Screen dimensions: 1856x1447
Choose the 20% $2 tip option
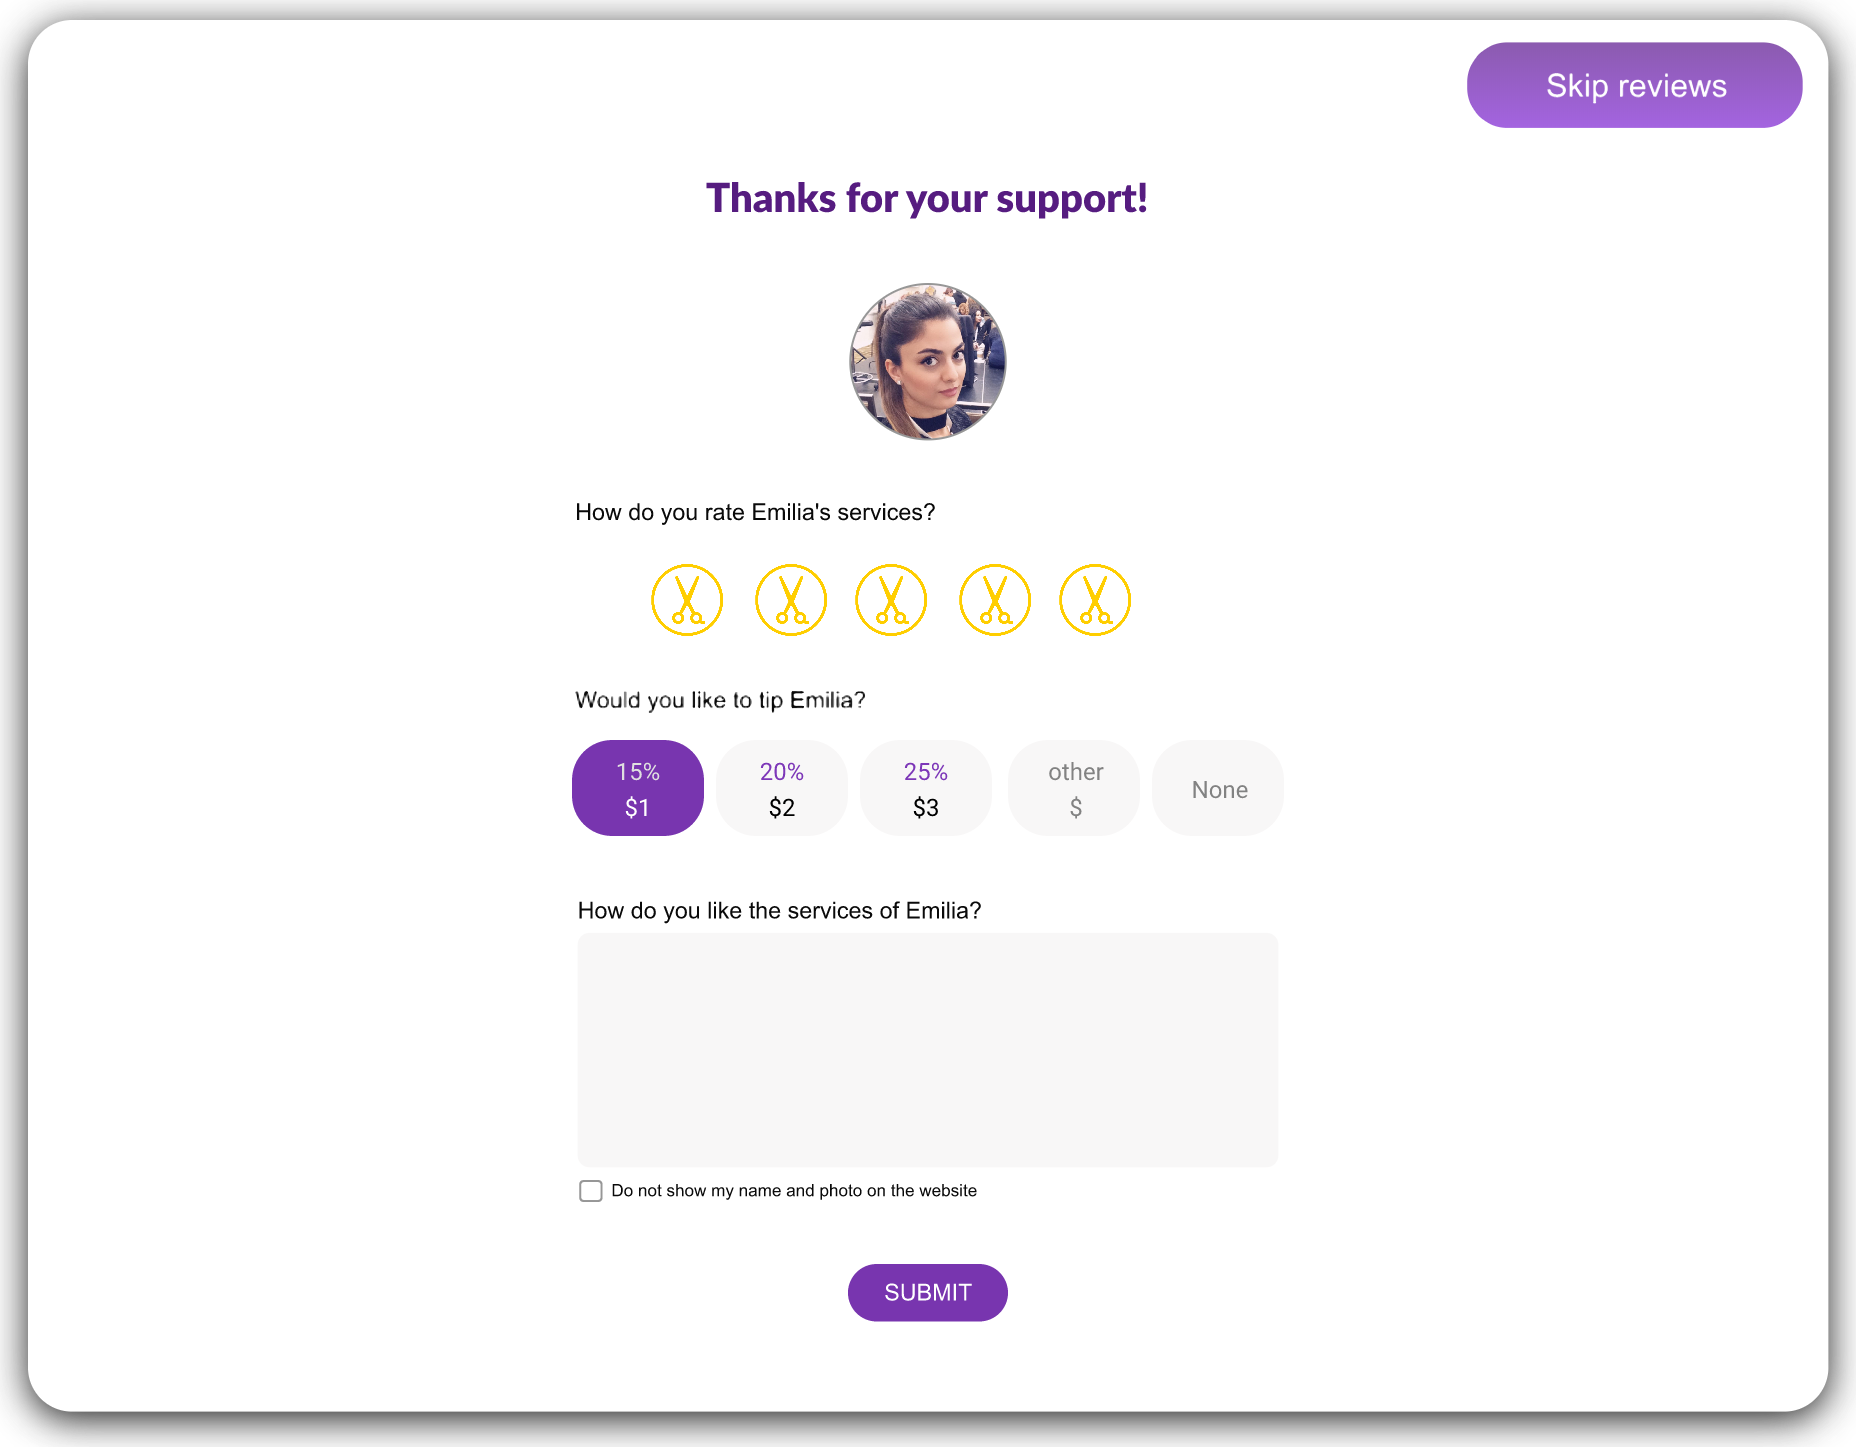pyautogui.click(x=782, y=788)
